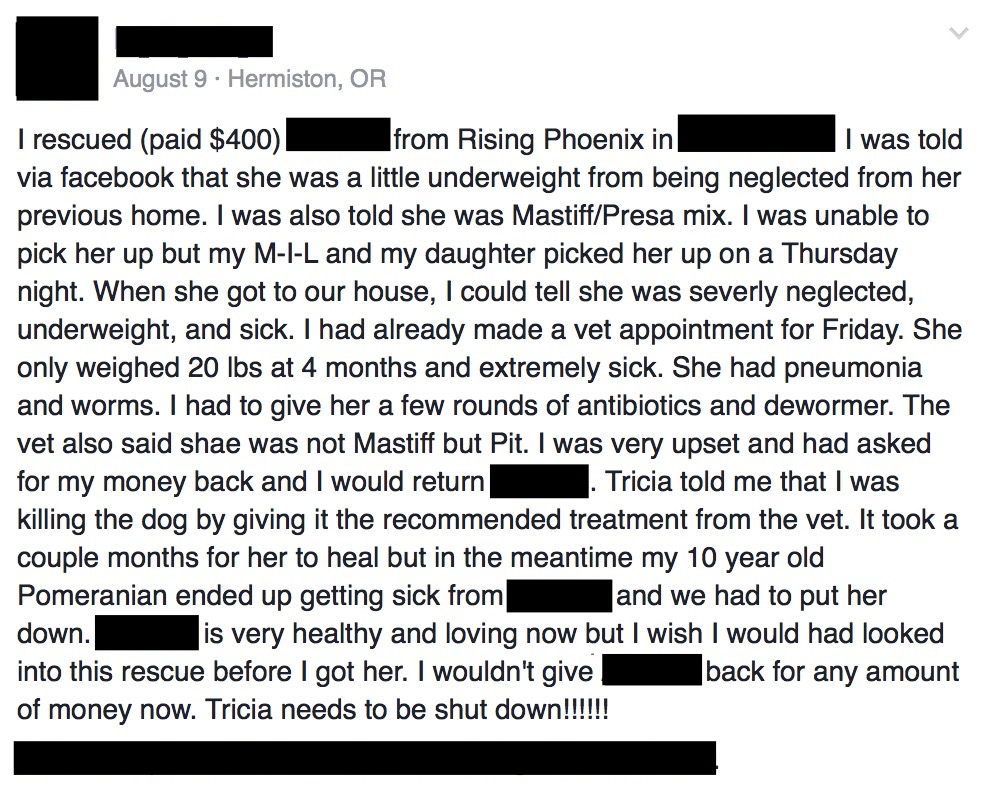Viewport: 991px width, 809px height.
Task: Click the redacted box after "(paid $400)"
Action: point(337,134)
